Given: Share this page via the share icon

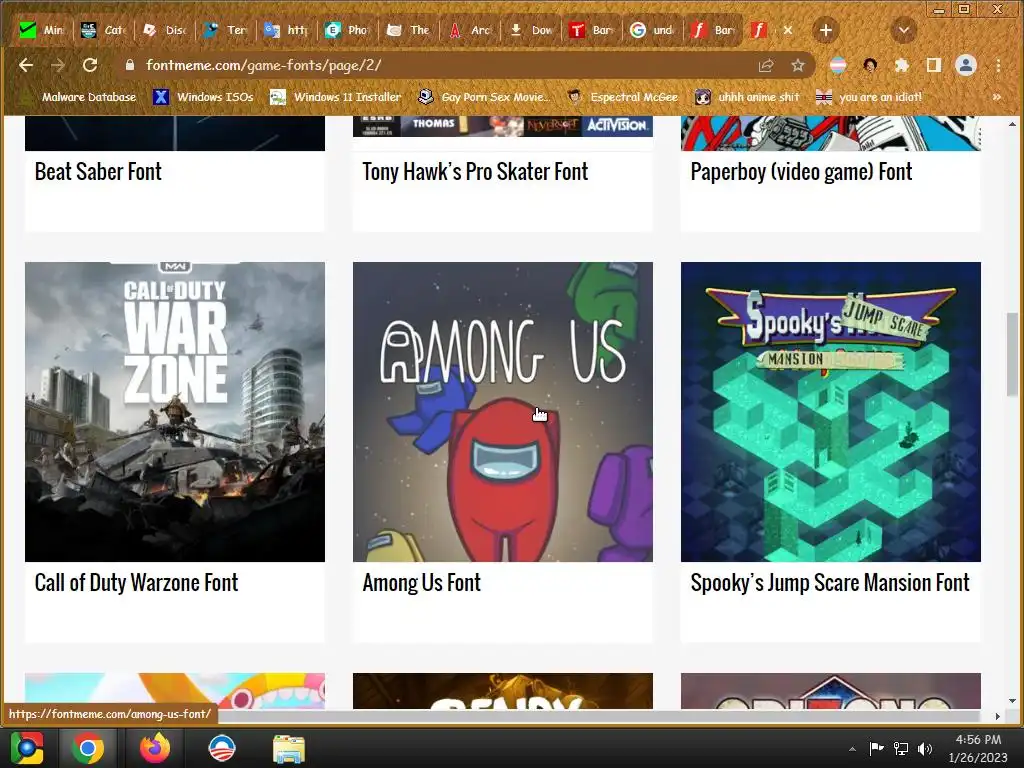Looking at the screenshot, I should tap(766, 65).
